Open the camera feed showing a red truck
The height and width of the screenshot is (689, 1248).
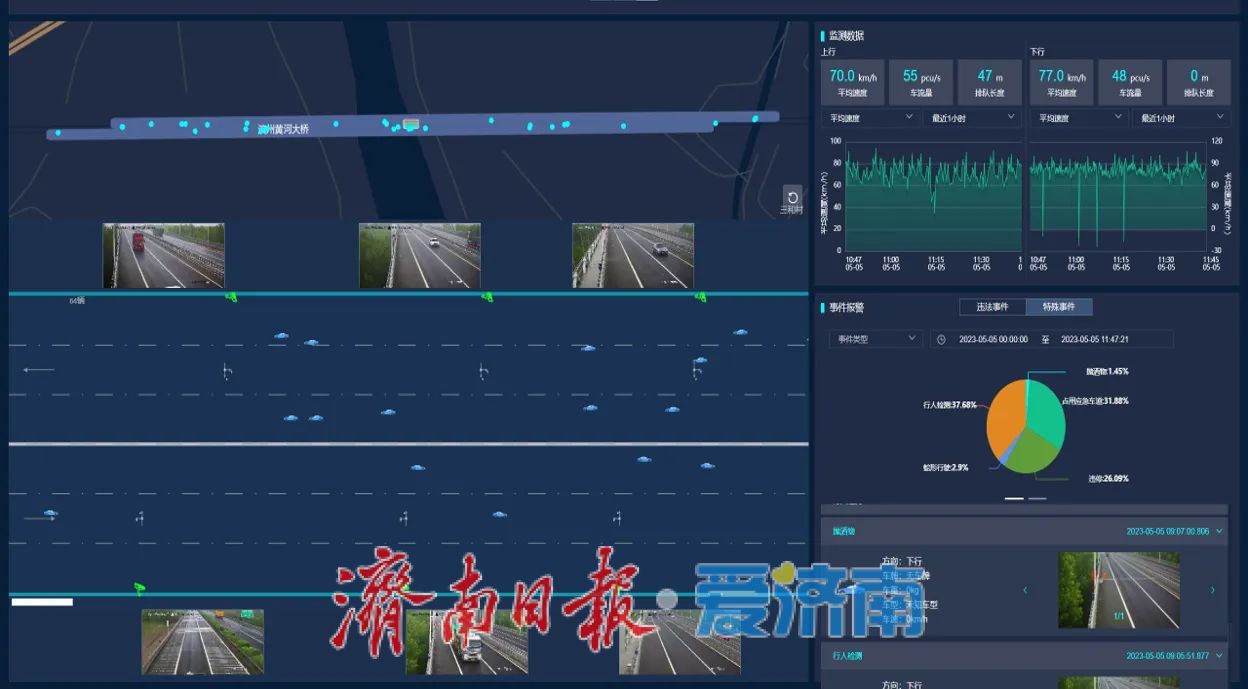click(x=163, y=256)
